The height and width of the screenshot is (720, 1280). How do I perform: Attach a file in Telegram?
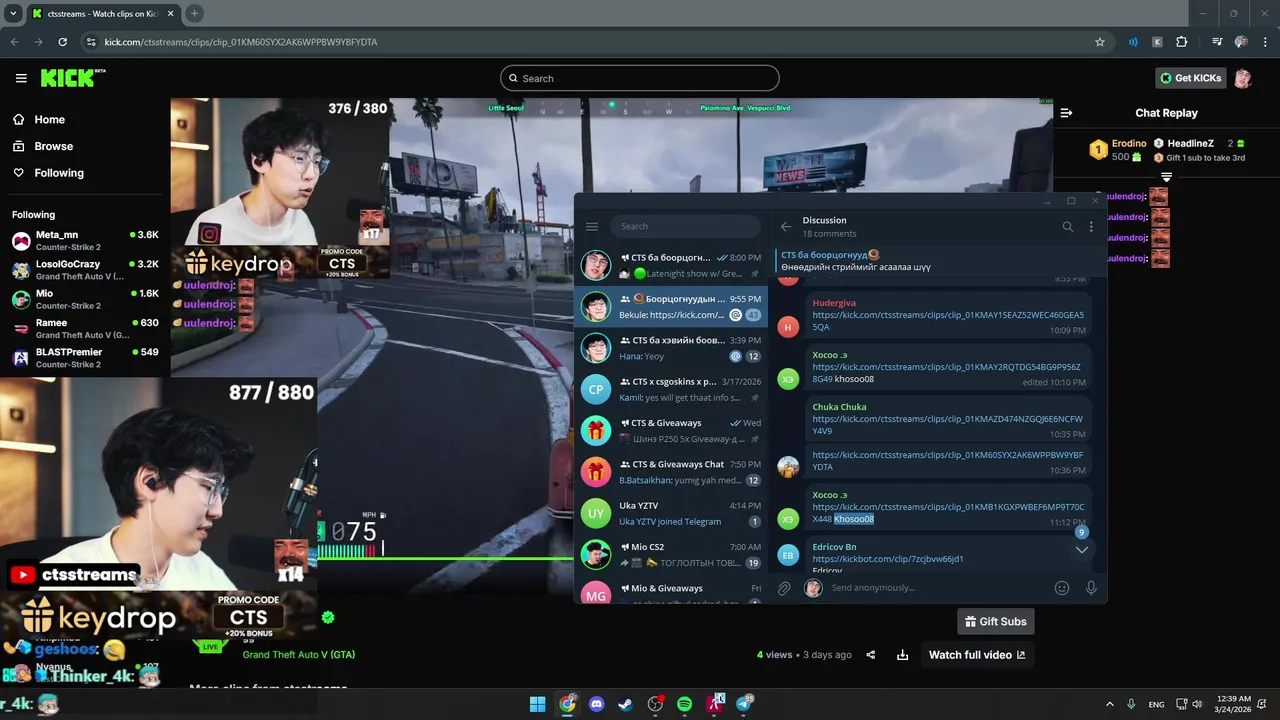785,588
